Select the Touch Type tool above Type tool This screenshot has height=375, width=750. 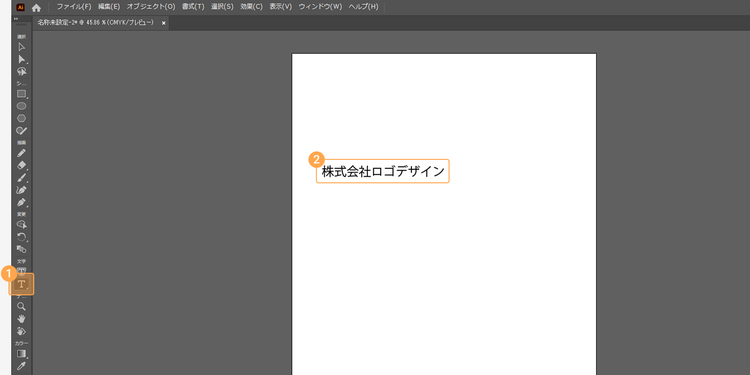click(x=22, y=270)
